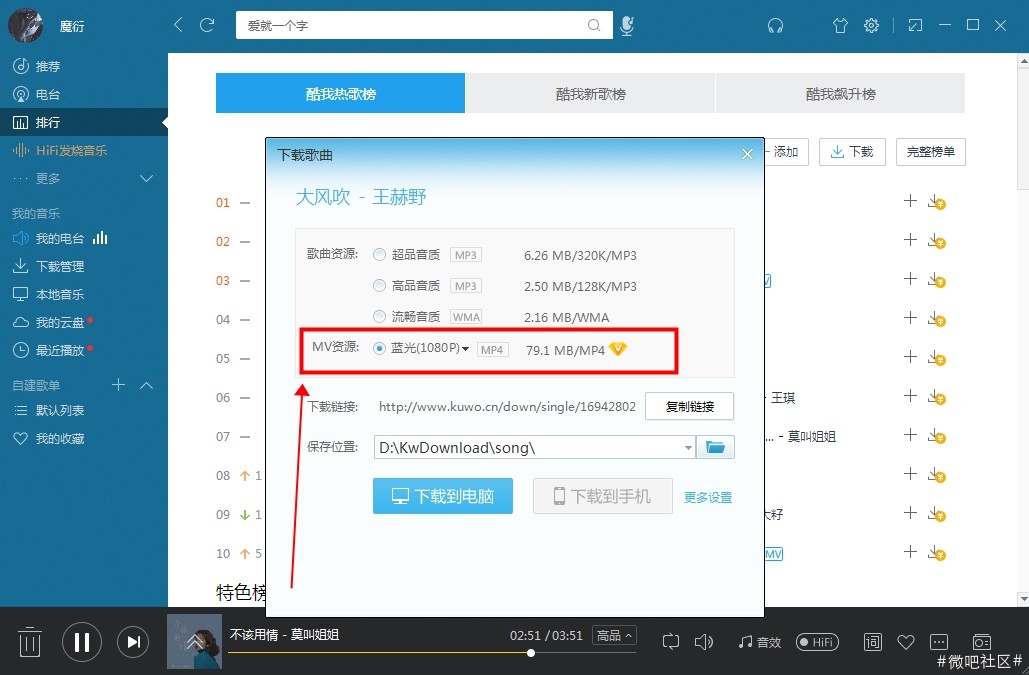
Task: Open the playlist queue icon
Action: pos(982,641)
